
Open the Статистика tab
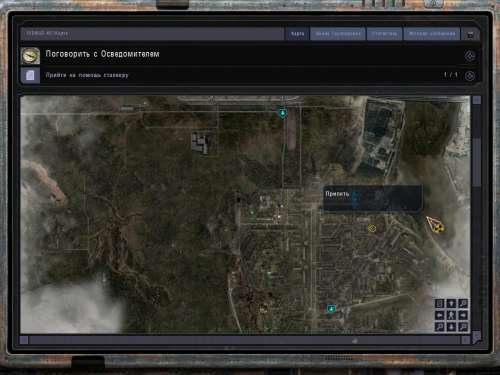[384, 34]
